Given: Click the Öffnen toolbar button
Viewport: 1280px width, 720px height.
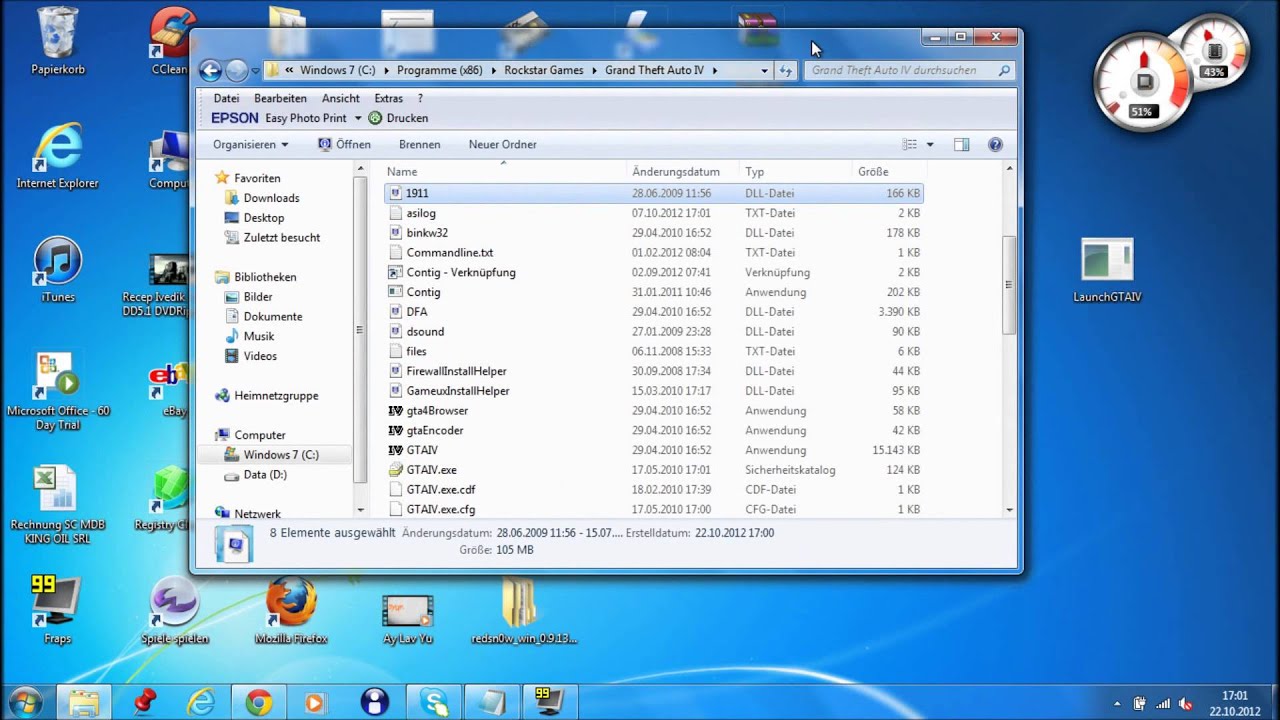Looking at the screenshot, I should 344,144.
